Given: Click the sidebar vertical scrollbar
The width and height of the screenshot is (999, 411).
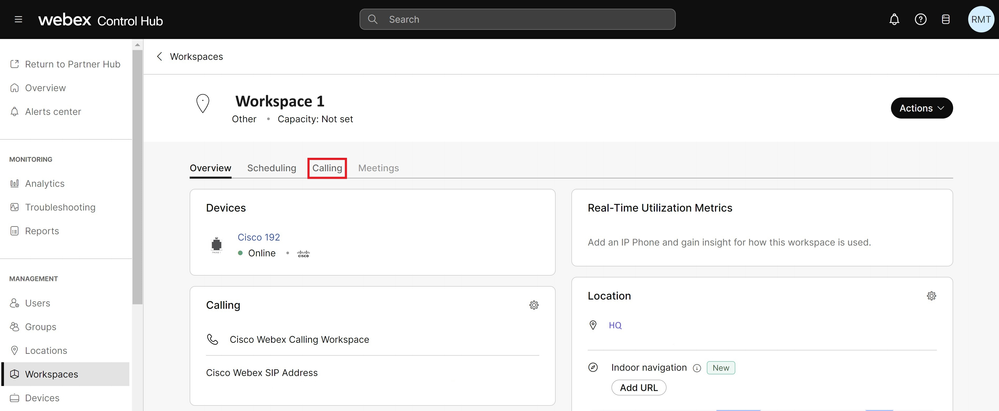Looking at the screenshot, I should click(137, 175).
